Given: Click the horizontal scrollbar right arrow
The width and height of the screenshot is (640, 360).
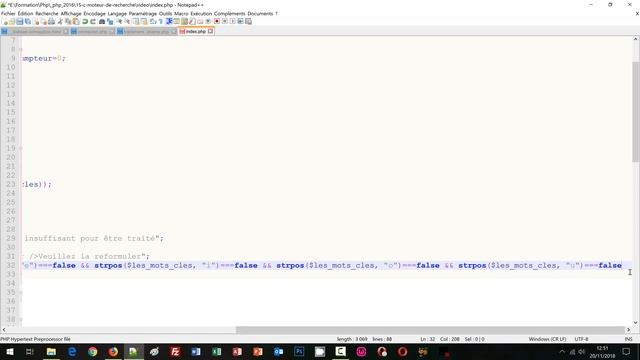Looking at the screenshot, I should point(629,330).
